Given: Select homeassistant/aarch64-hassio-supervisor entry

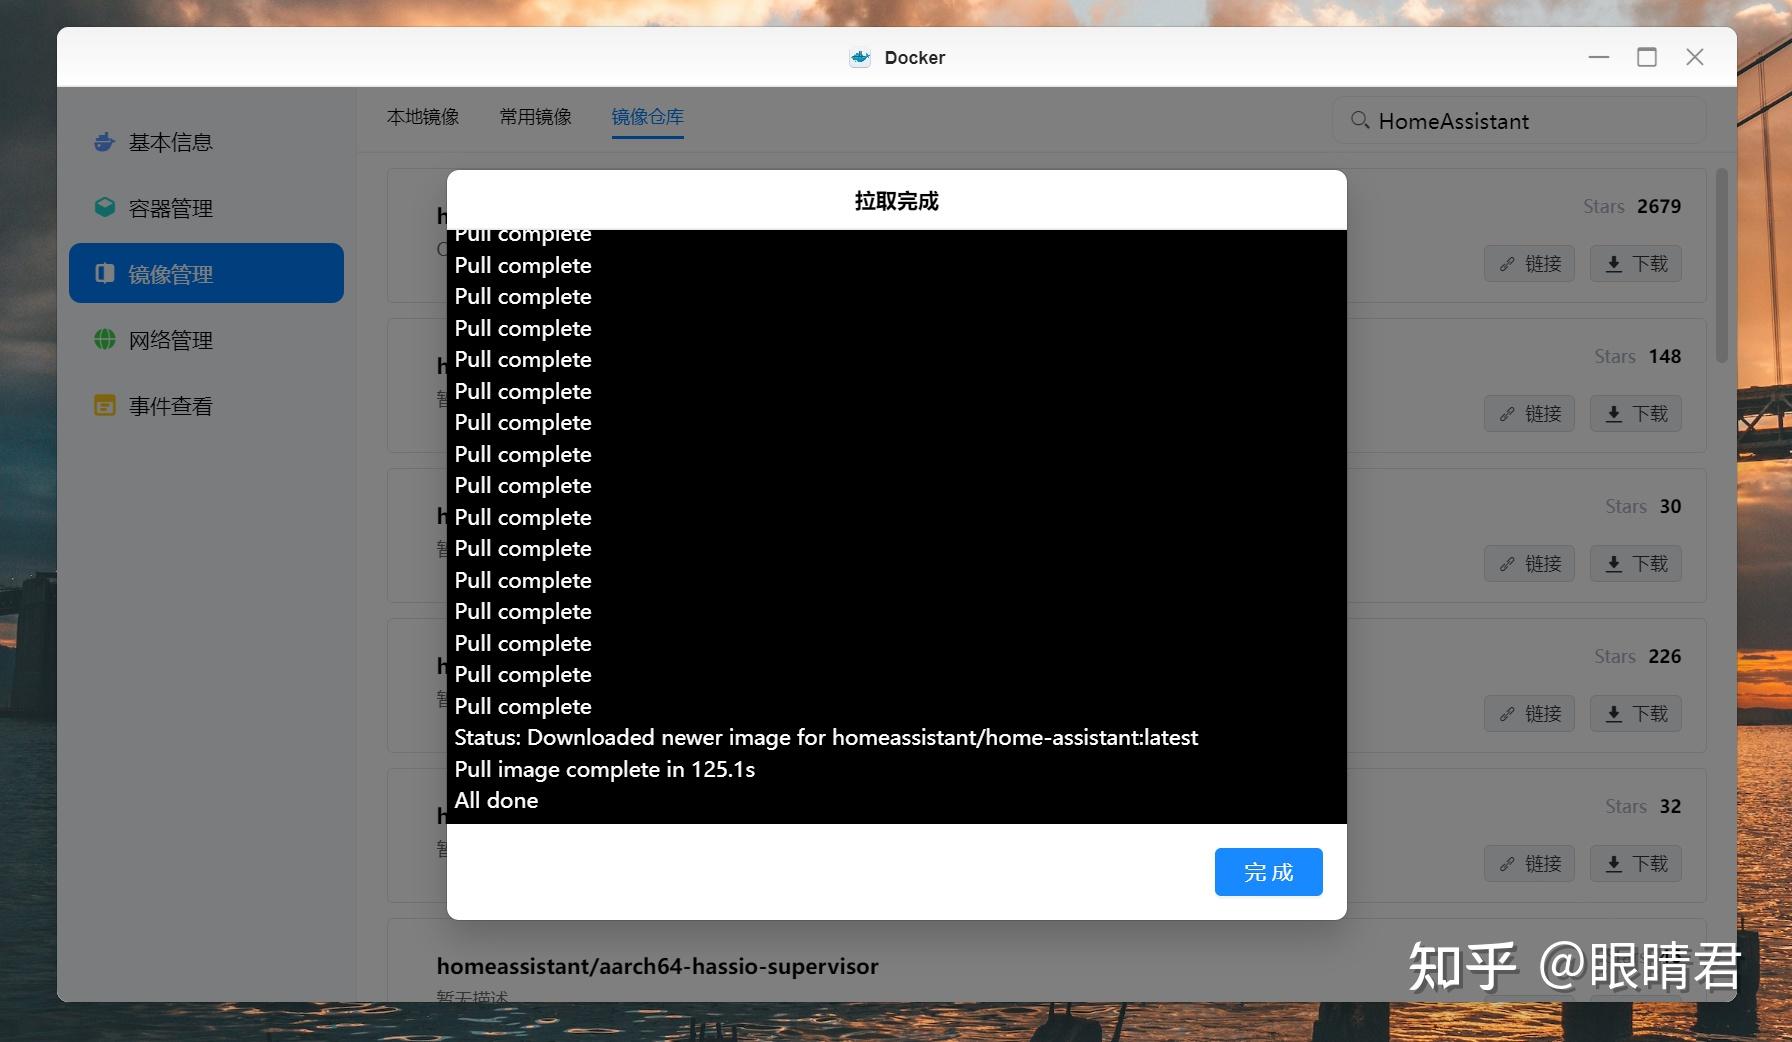Looking at the screenshot, I should click(657, 966).
